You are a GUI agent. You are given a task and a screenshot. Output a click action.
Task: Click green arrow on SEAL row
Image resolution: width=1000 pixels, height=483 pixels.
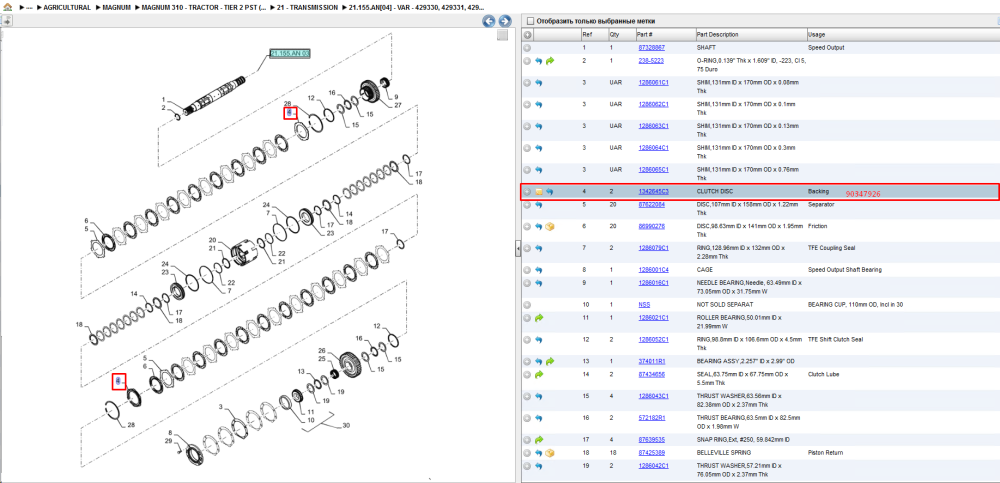[x=539, y=375]
